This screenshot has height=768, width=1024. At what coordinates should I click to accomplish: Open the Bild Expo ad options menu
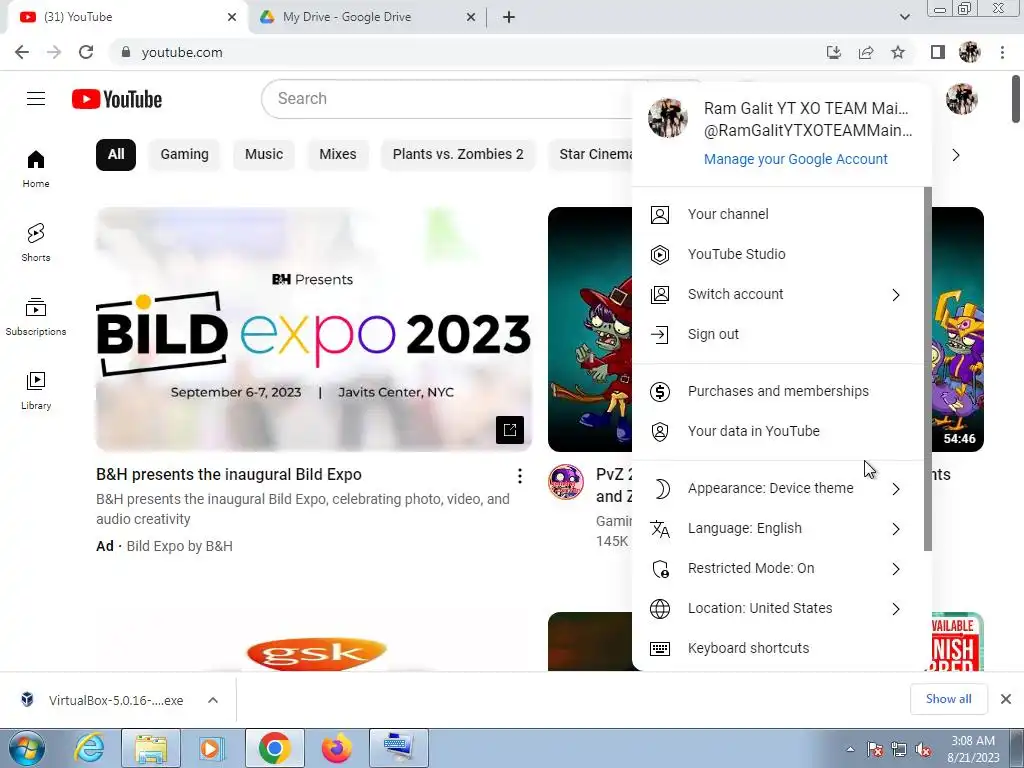pos(520,475)
